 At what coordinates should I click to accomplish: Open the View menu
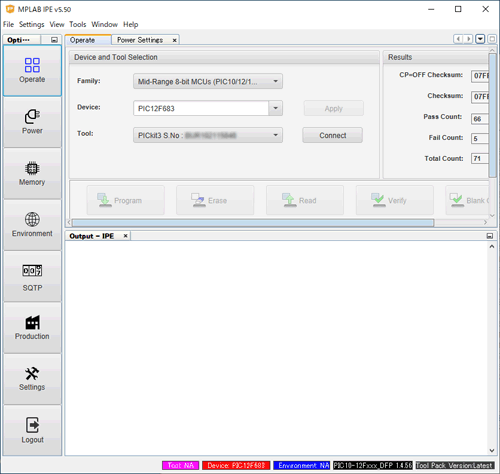(57, 24)
